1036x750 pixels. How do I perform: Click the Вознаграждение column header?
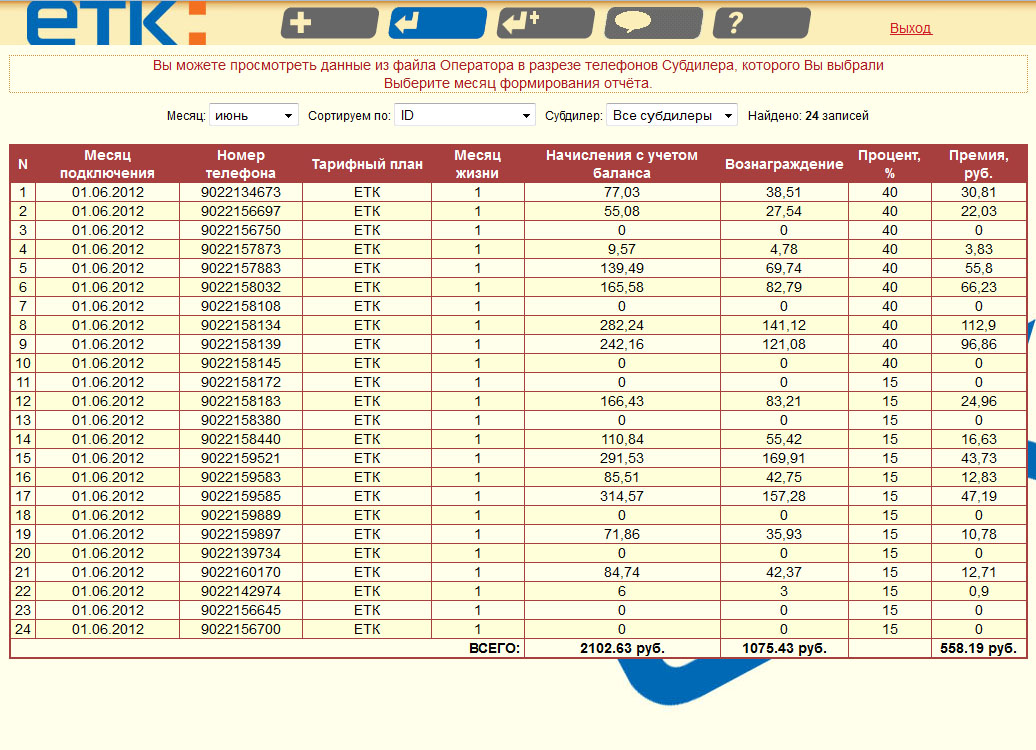coord(784,164)
